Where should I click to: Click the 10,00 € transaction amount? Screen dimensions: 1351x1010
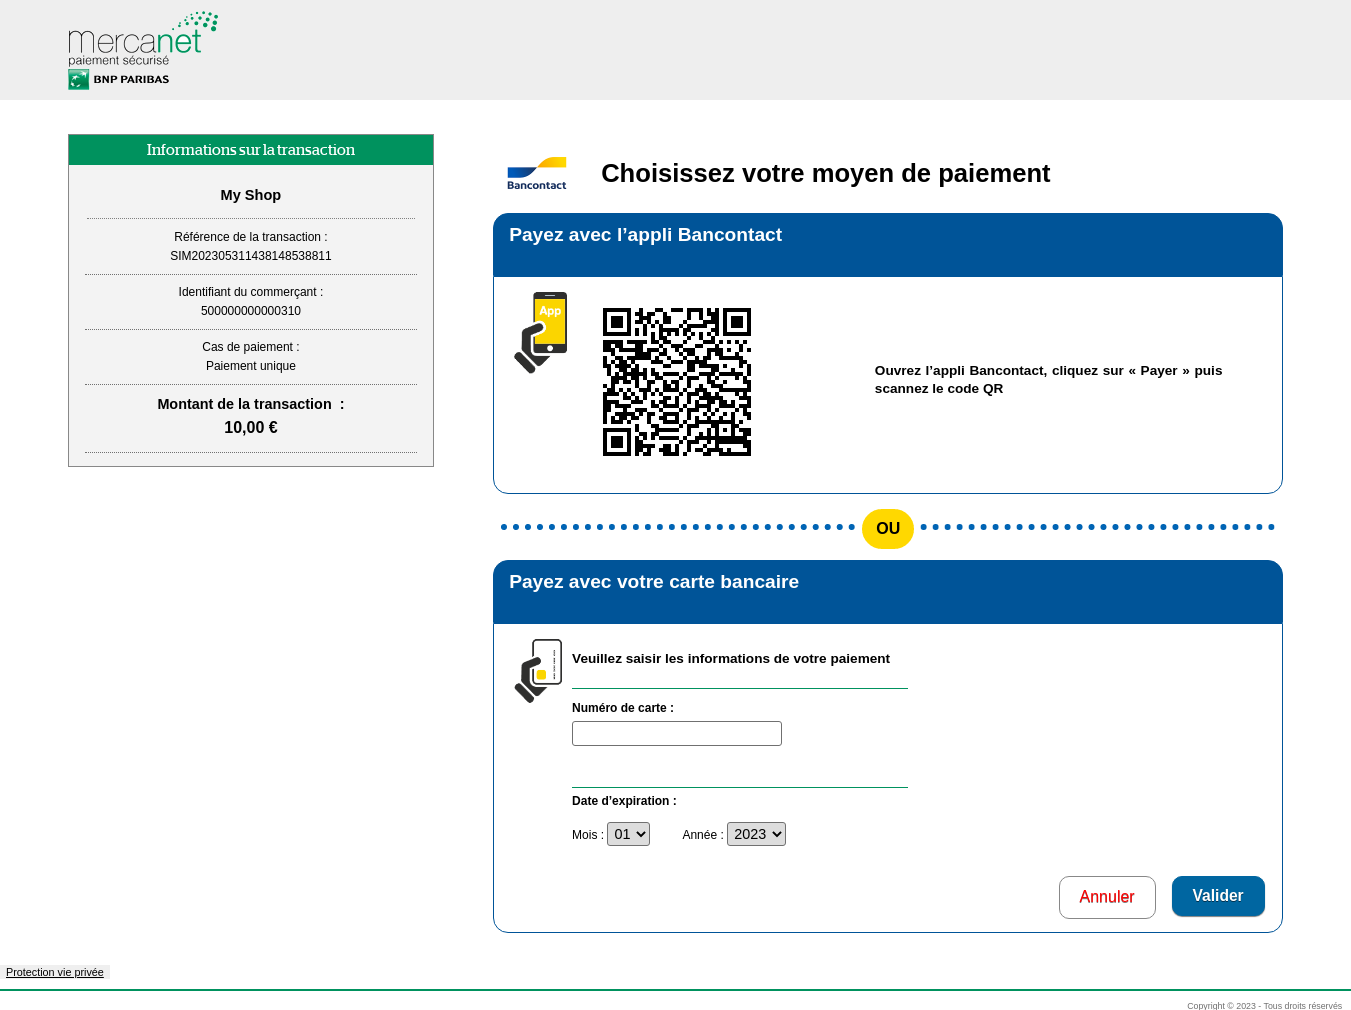251,428
